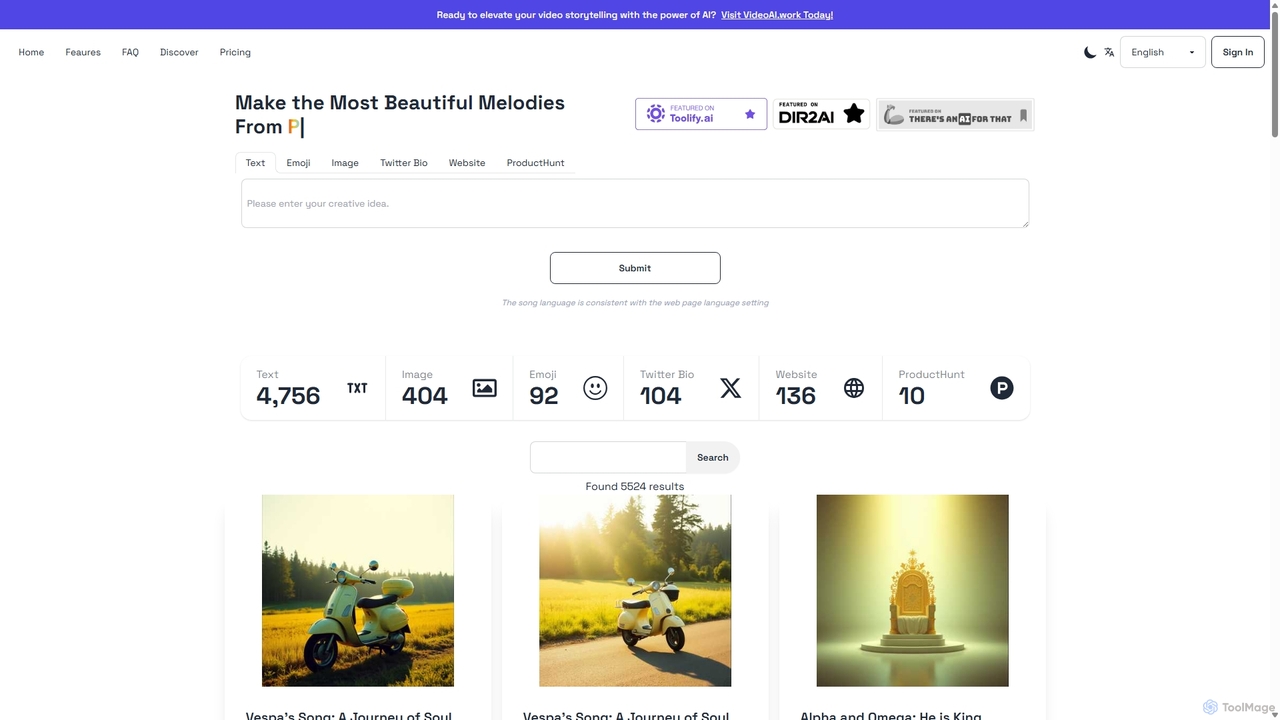Focus the creative idea text area
The height and width of the screenshot is (720, 1280).
635,203
